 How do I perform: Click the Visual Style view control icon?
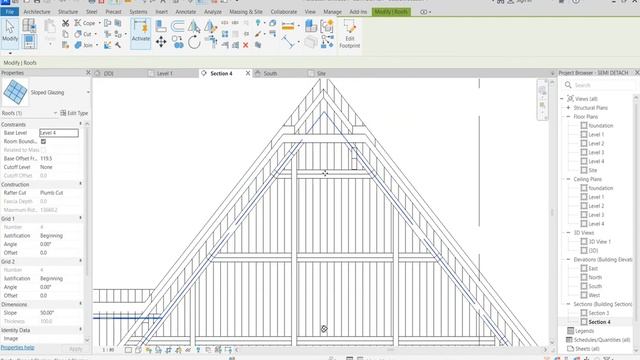click(138, 350)
